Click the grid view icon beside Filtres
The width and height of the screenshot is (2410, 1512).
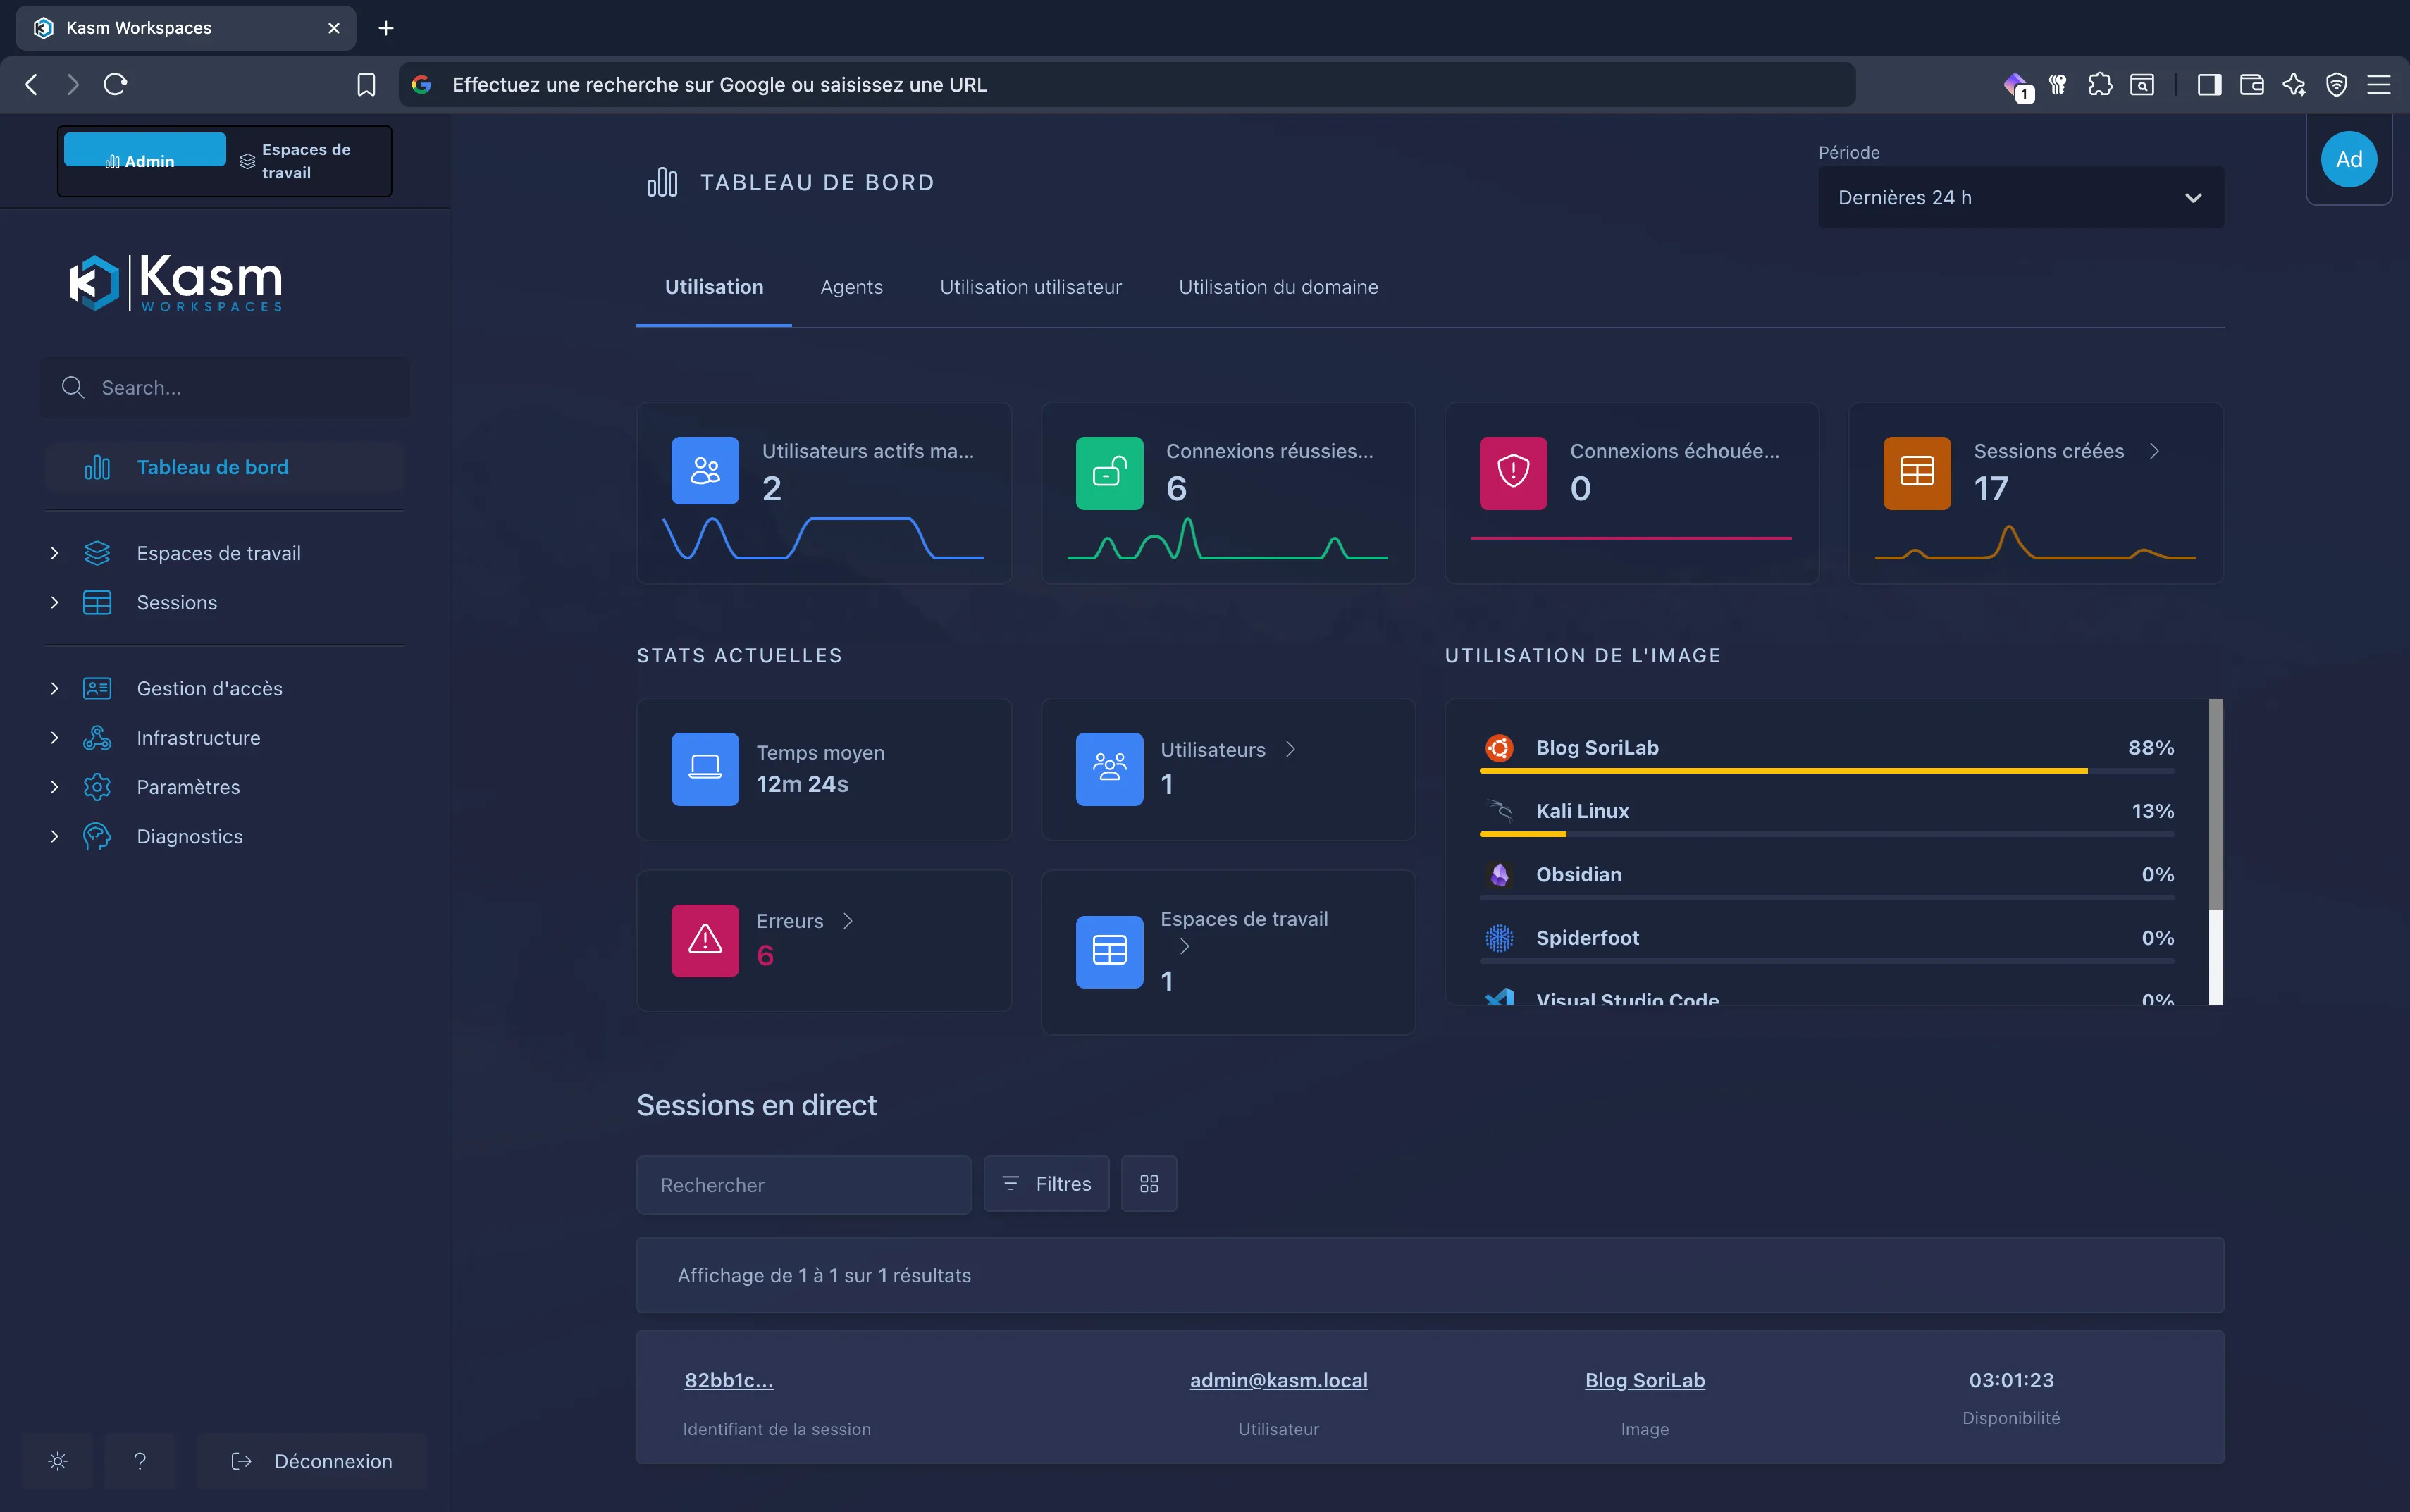coord(1148,1184)
